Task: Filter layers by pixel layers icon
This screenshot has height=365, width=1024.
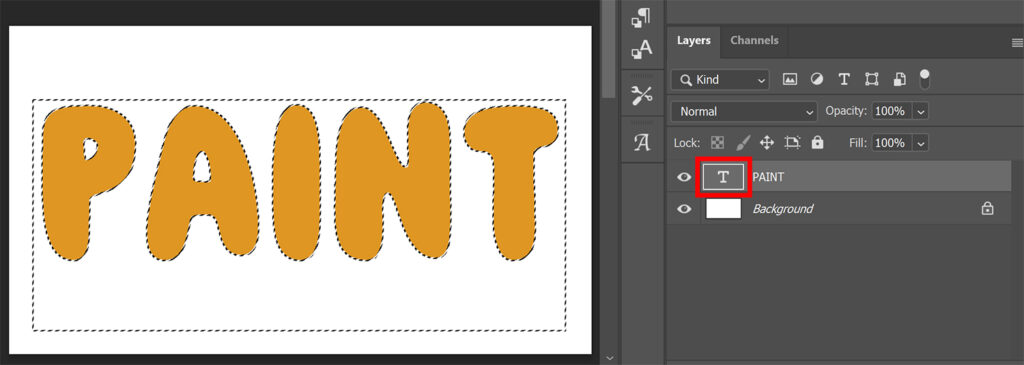Action: coord(790,80)
